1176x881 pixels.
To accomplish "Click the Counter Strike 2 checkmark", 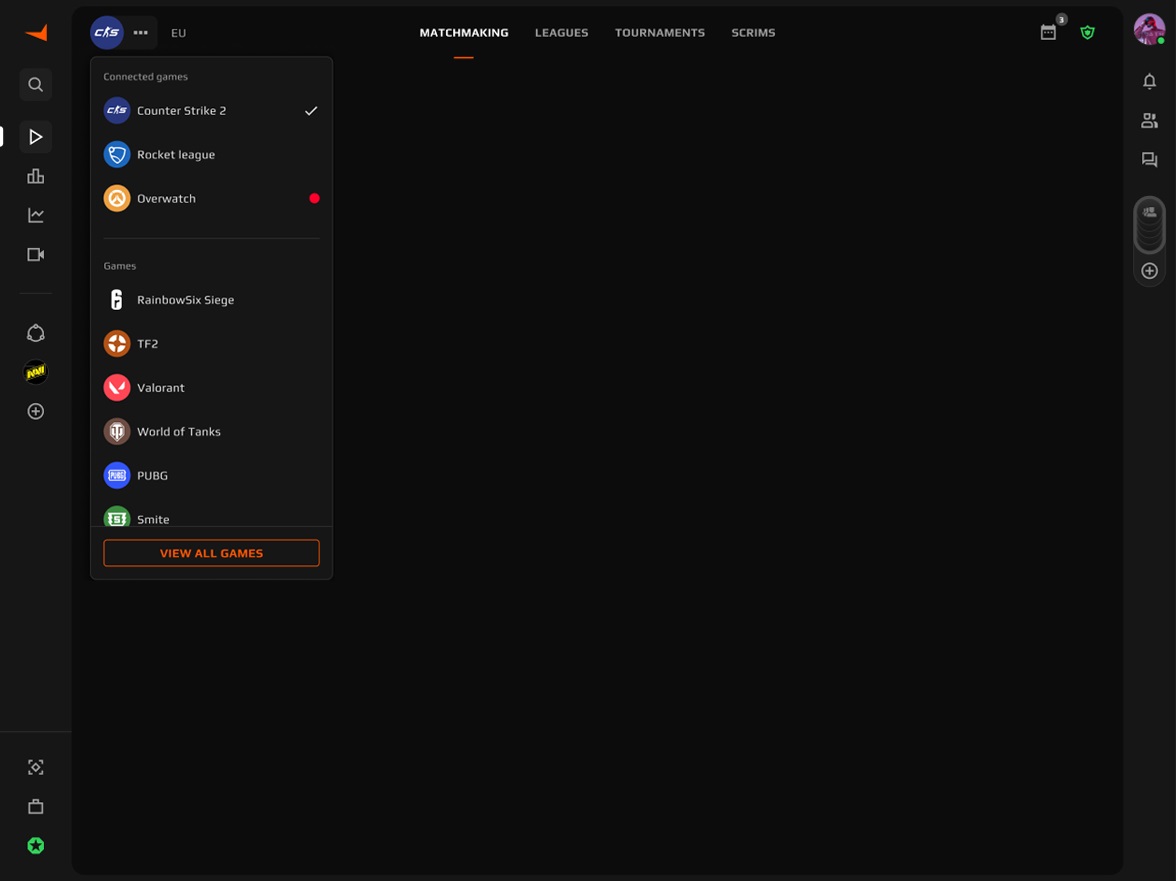I will [x=311, y=111].
